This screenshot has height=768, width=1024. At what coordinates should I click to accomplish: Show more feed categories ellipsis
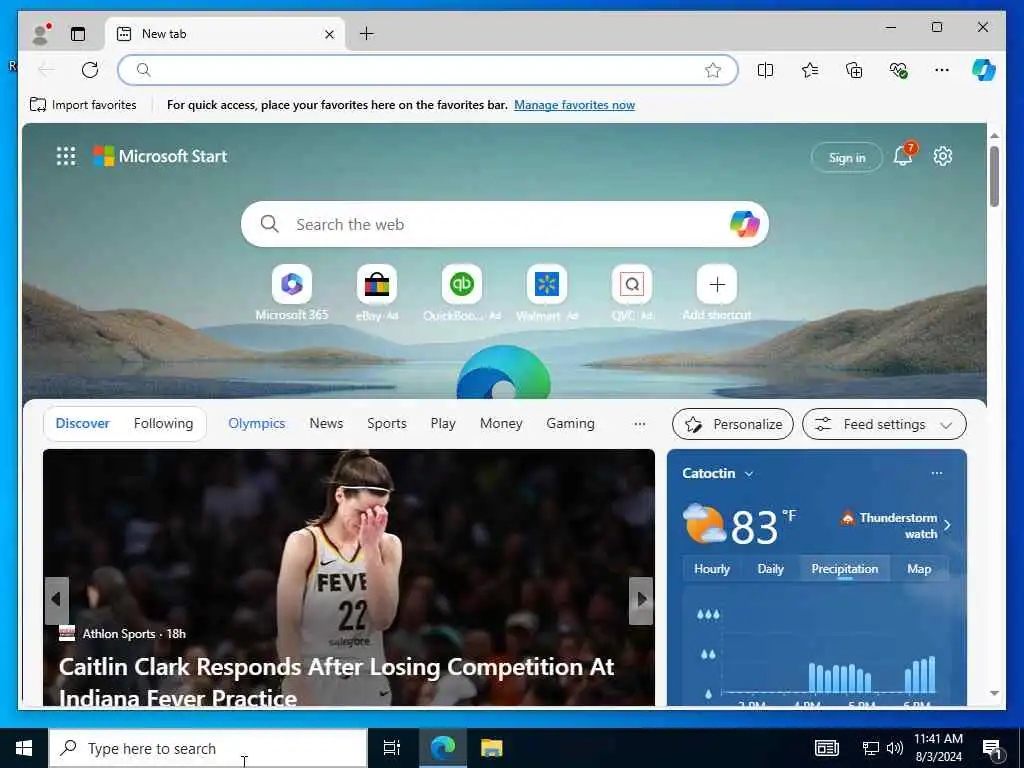pos(639,424)
